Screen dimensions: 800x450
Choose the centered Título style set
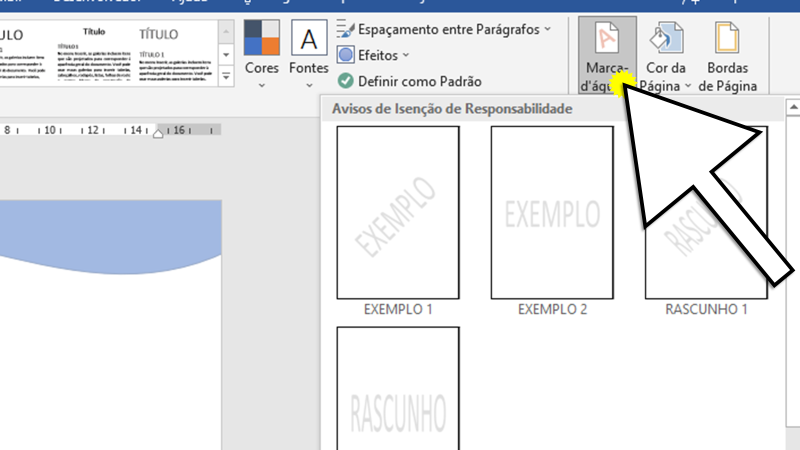point(94,54)
